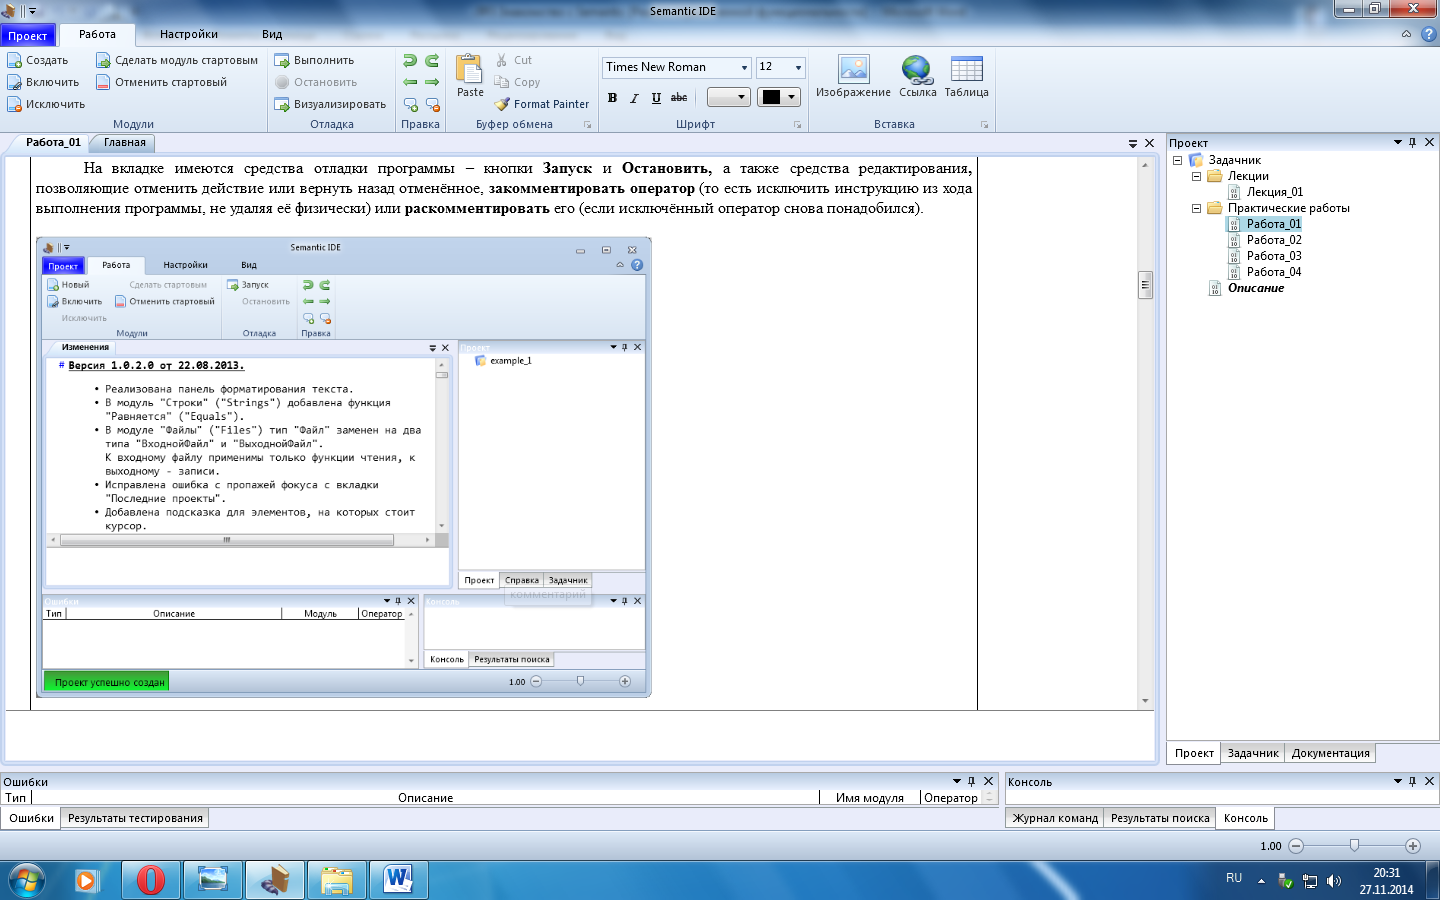Click the left green arrow in Правка
Image resolution: width=1440 pixels, height=900 pixels.
click(410, 82)
